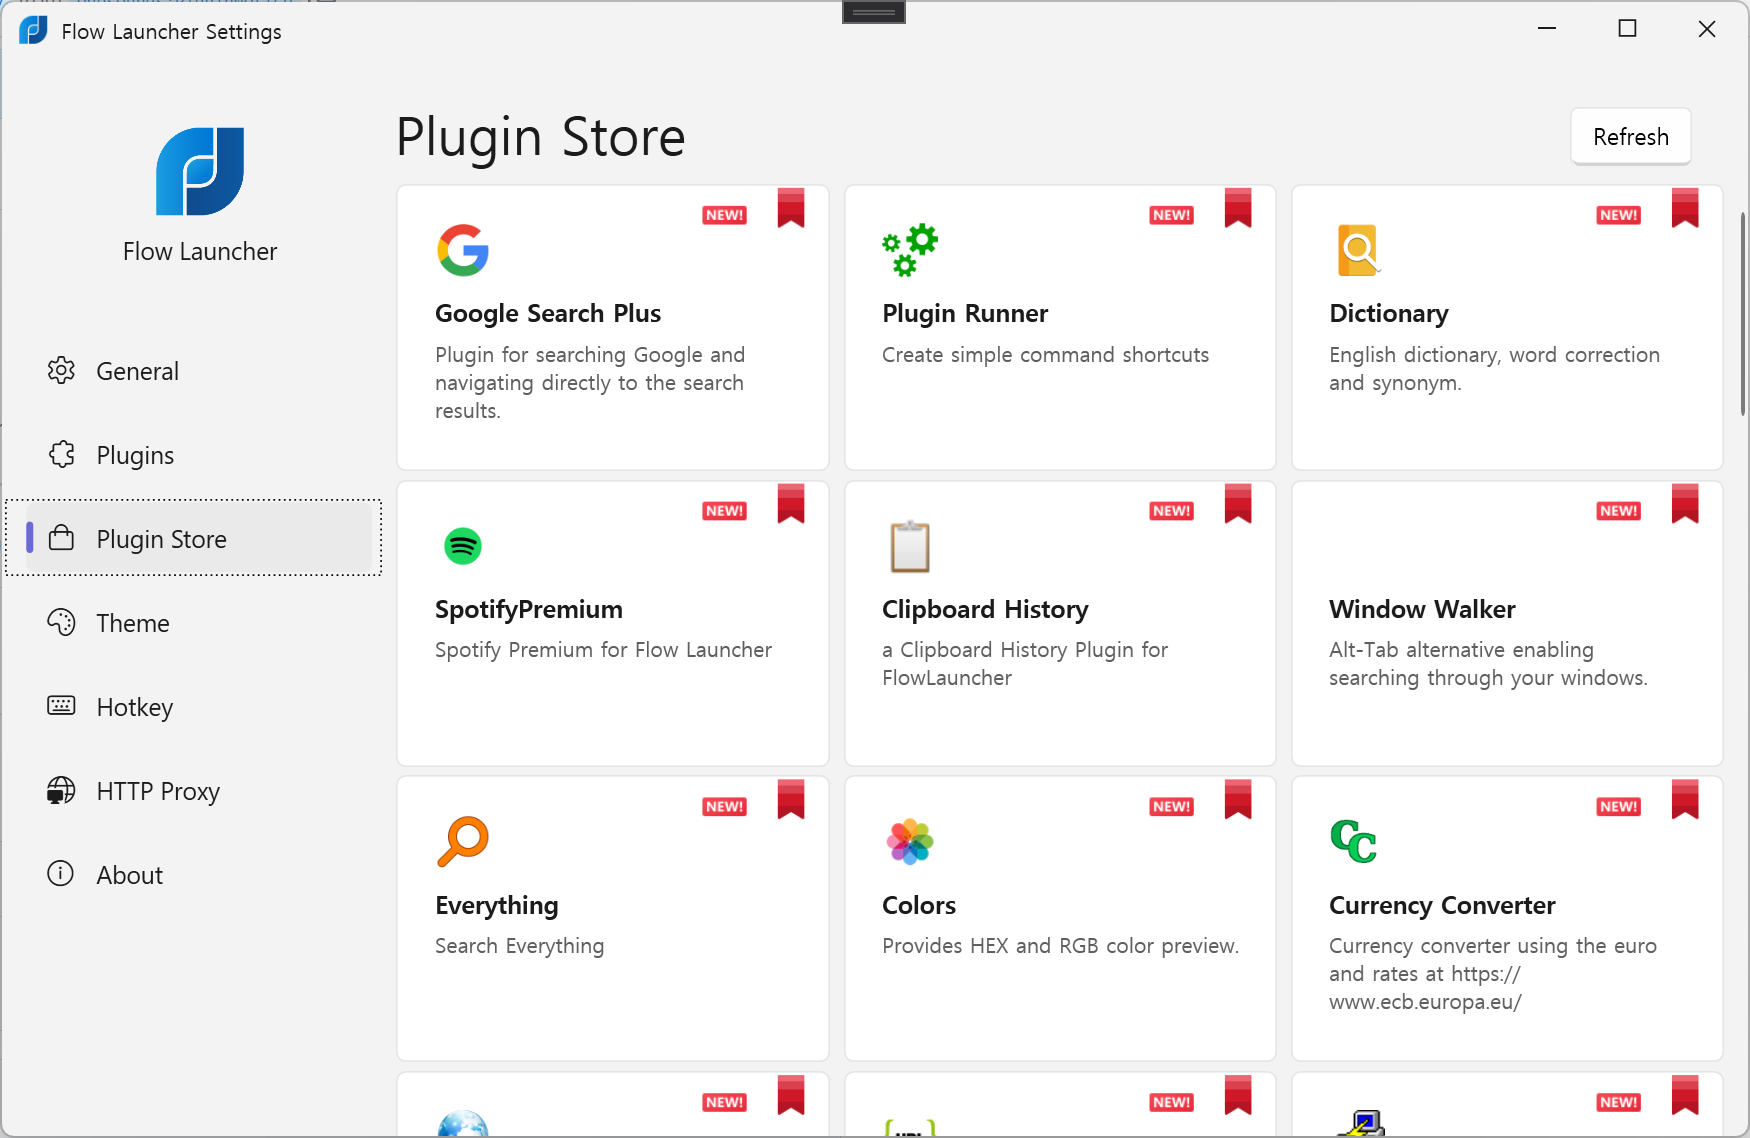The image size is (1750, 1138).
Task: Click the Plugins puzzle piece icon
Action: tap(61, 454)
